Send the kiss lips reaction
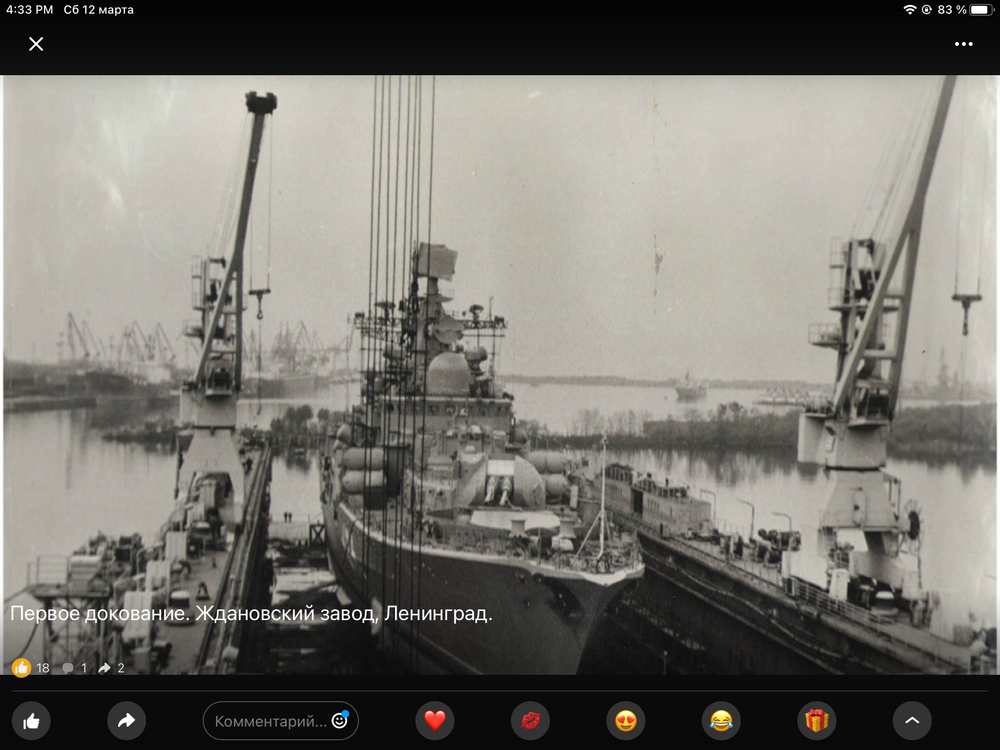The height and width of the screenshot is (750, 1000). coord(530,720)
